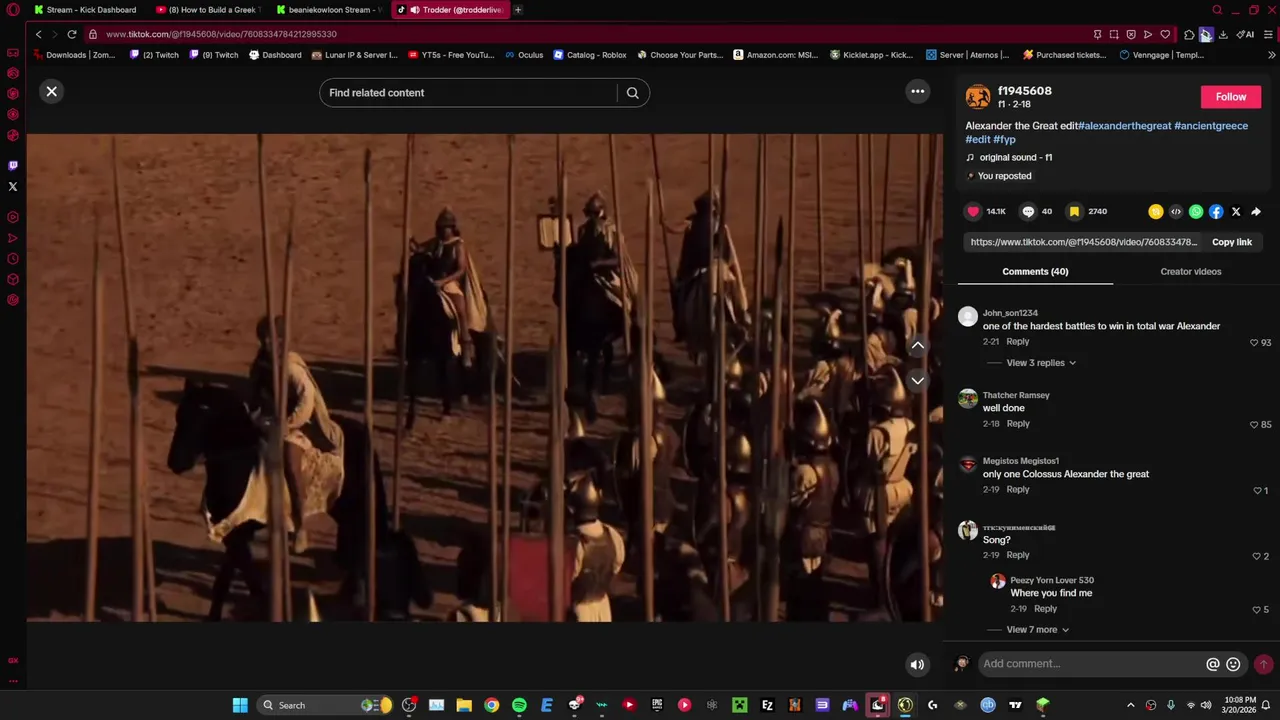The width and height of the screenshot is (1280, 720).
Task: Open X in the Opera sidebar
Action: click(13, 187)
